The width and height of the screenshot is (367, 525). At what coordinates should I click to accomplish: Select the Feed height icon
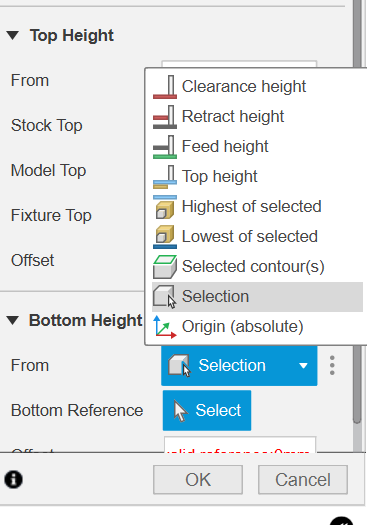tap(165, 147)
